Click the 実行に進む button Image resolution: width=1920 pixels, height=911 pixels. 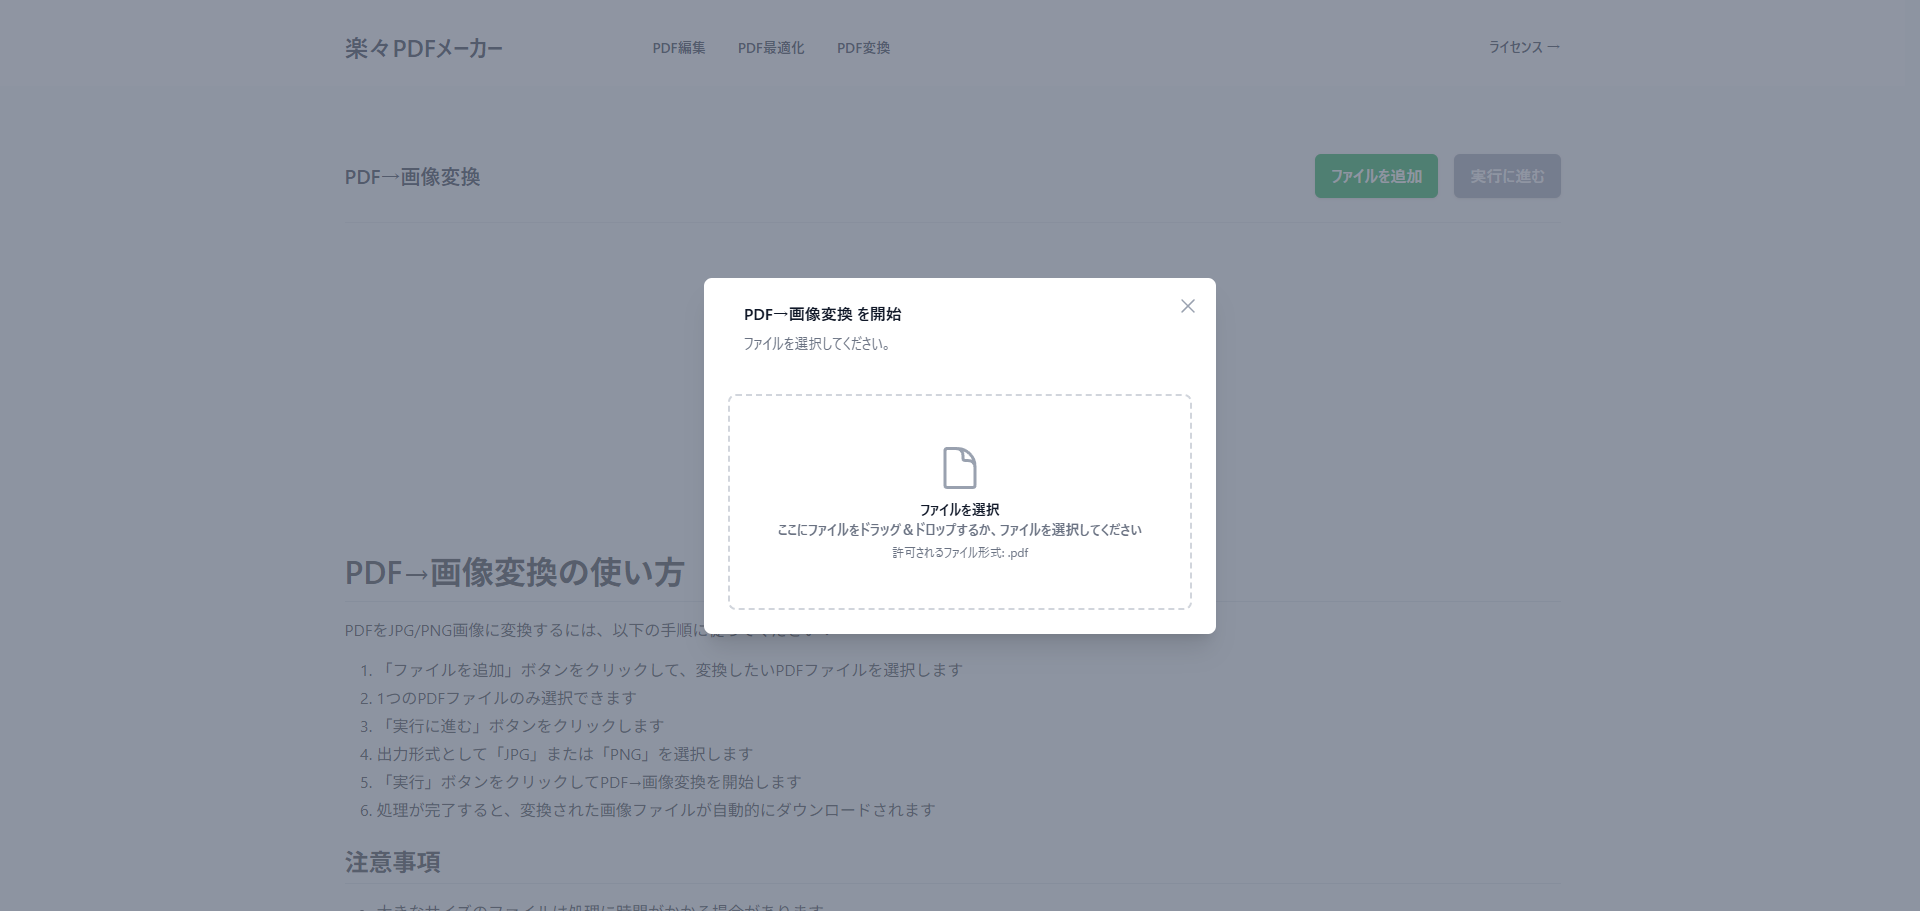1507,176
